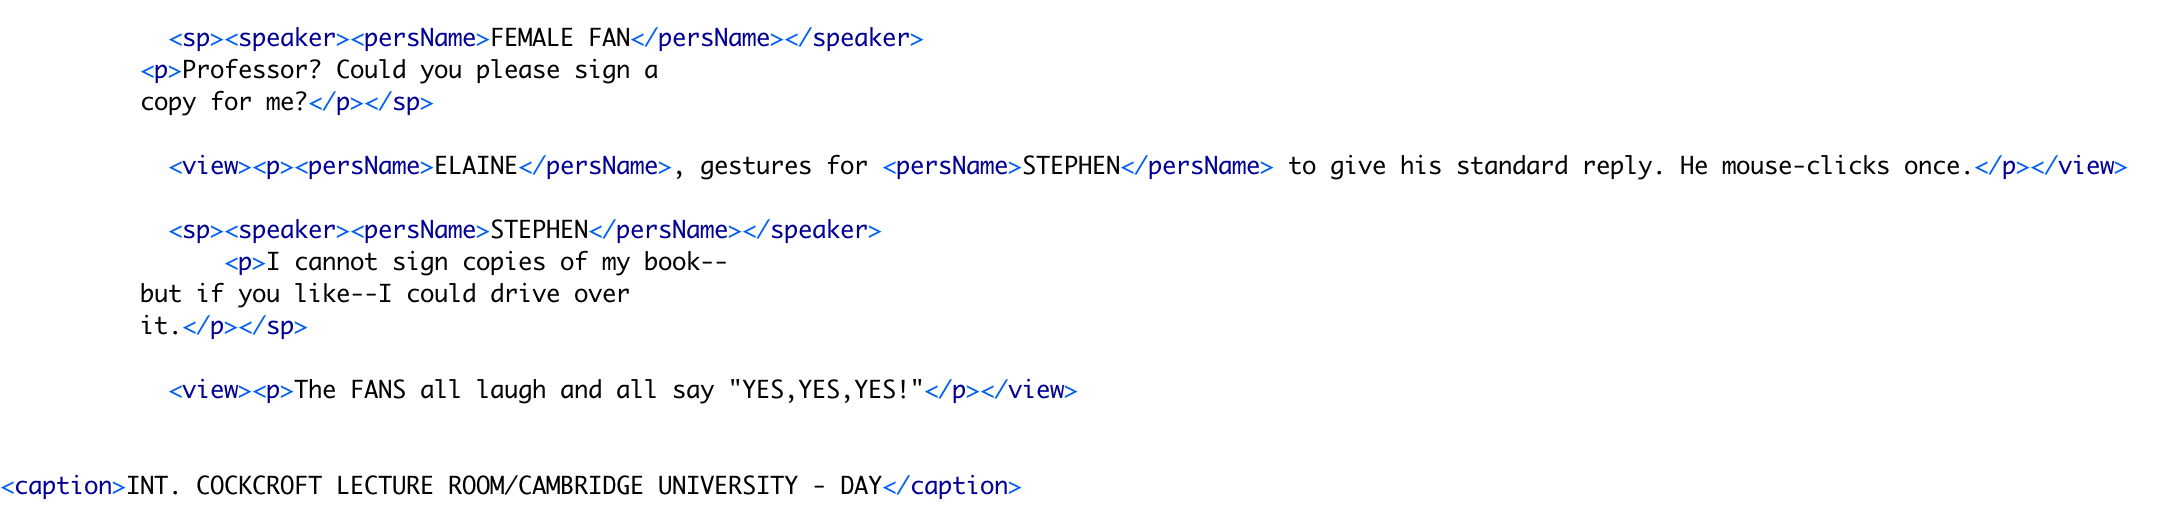Click the closing speaker tag after STEPHEN

(x=812, y=230)
